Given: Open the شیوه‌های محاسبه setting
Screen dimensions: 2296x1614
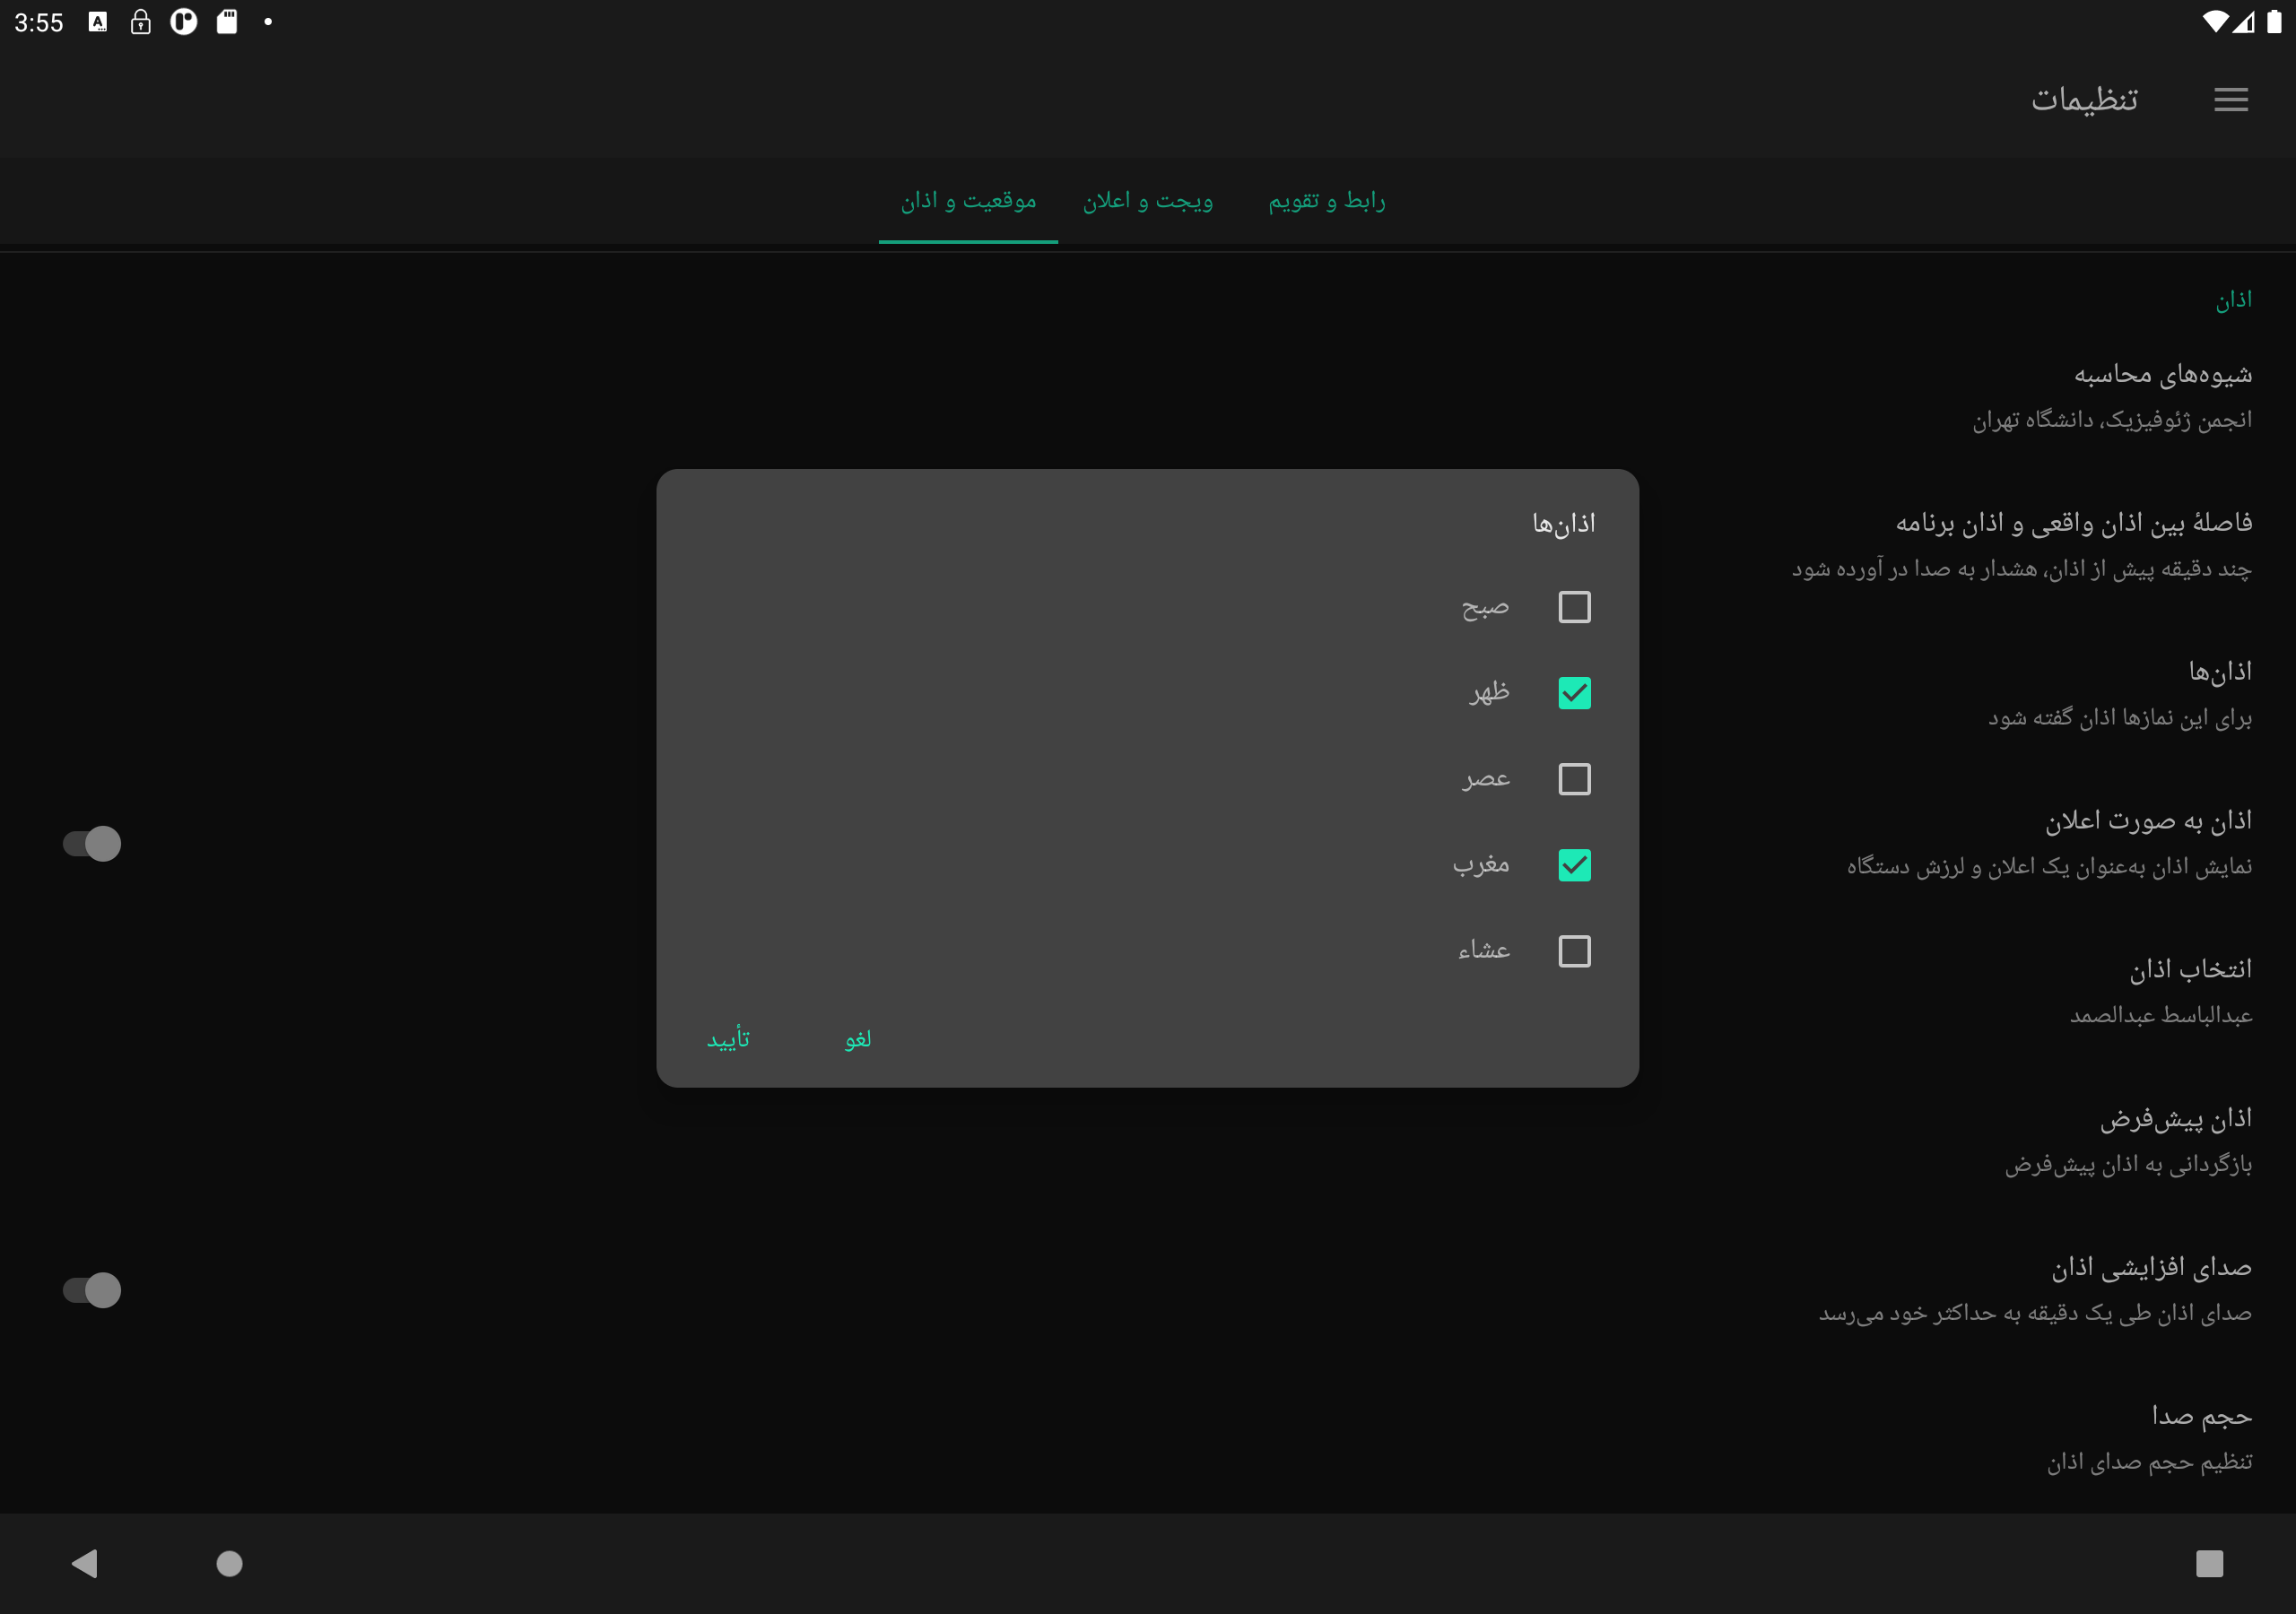Looking at the screenshot, I should pyautogui.click(x=1148, y=396).
